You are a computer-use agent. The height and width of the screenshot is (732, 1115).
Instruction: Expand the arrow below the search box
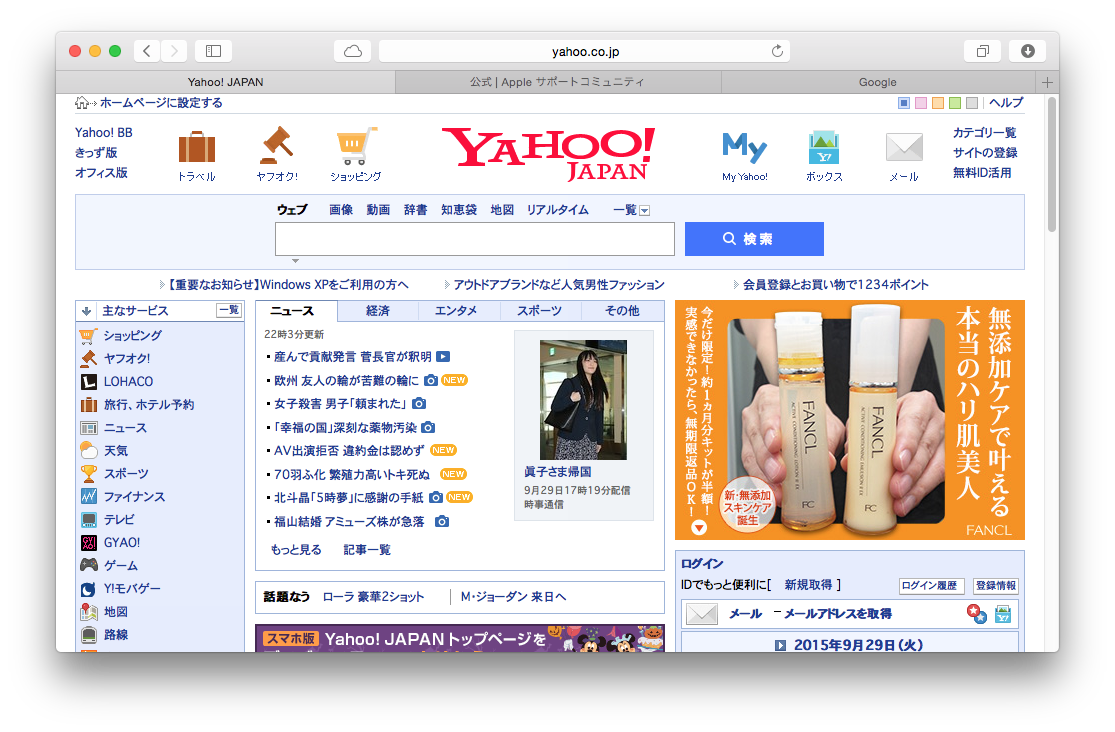pos(295,261)
